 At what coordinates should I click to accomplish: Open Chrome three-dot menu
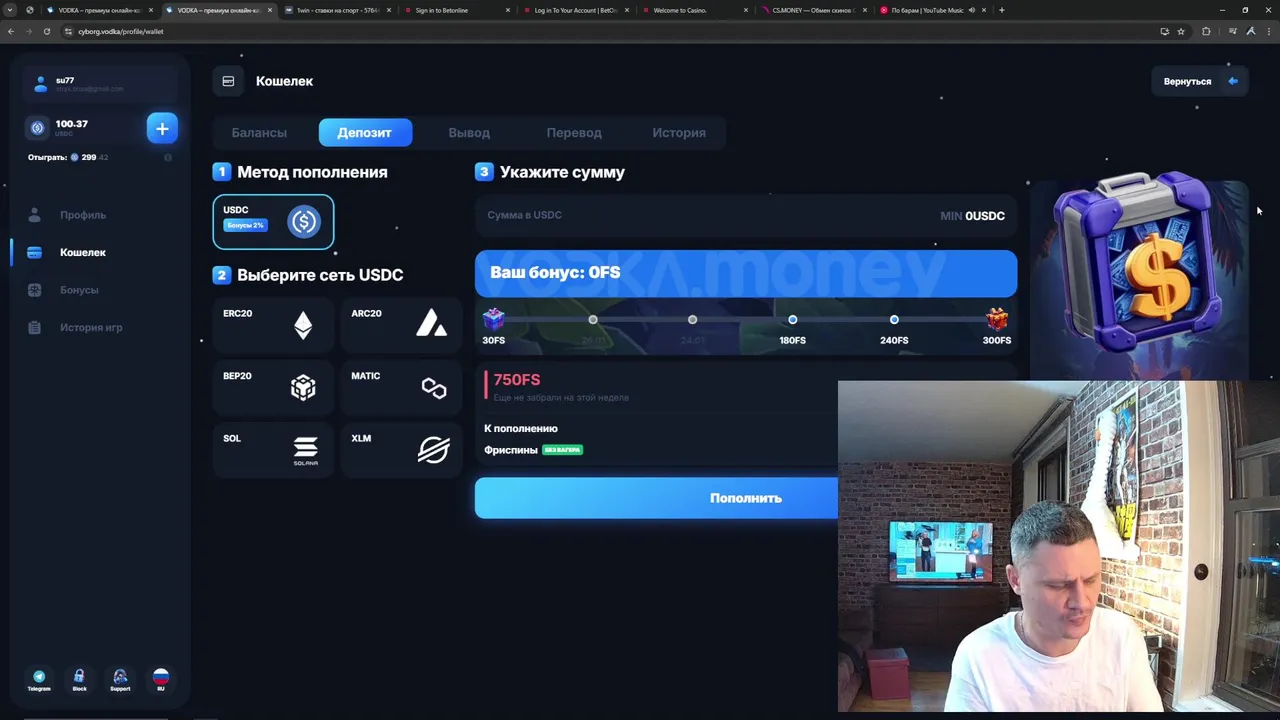pos(1269,31)
